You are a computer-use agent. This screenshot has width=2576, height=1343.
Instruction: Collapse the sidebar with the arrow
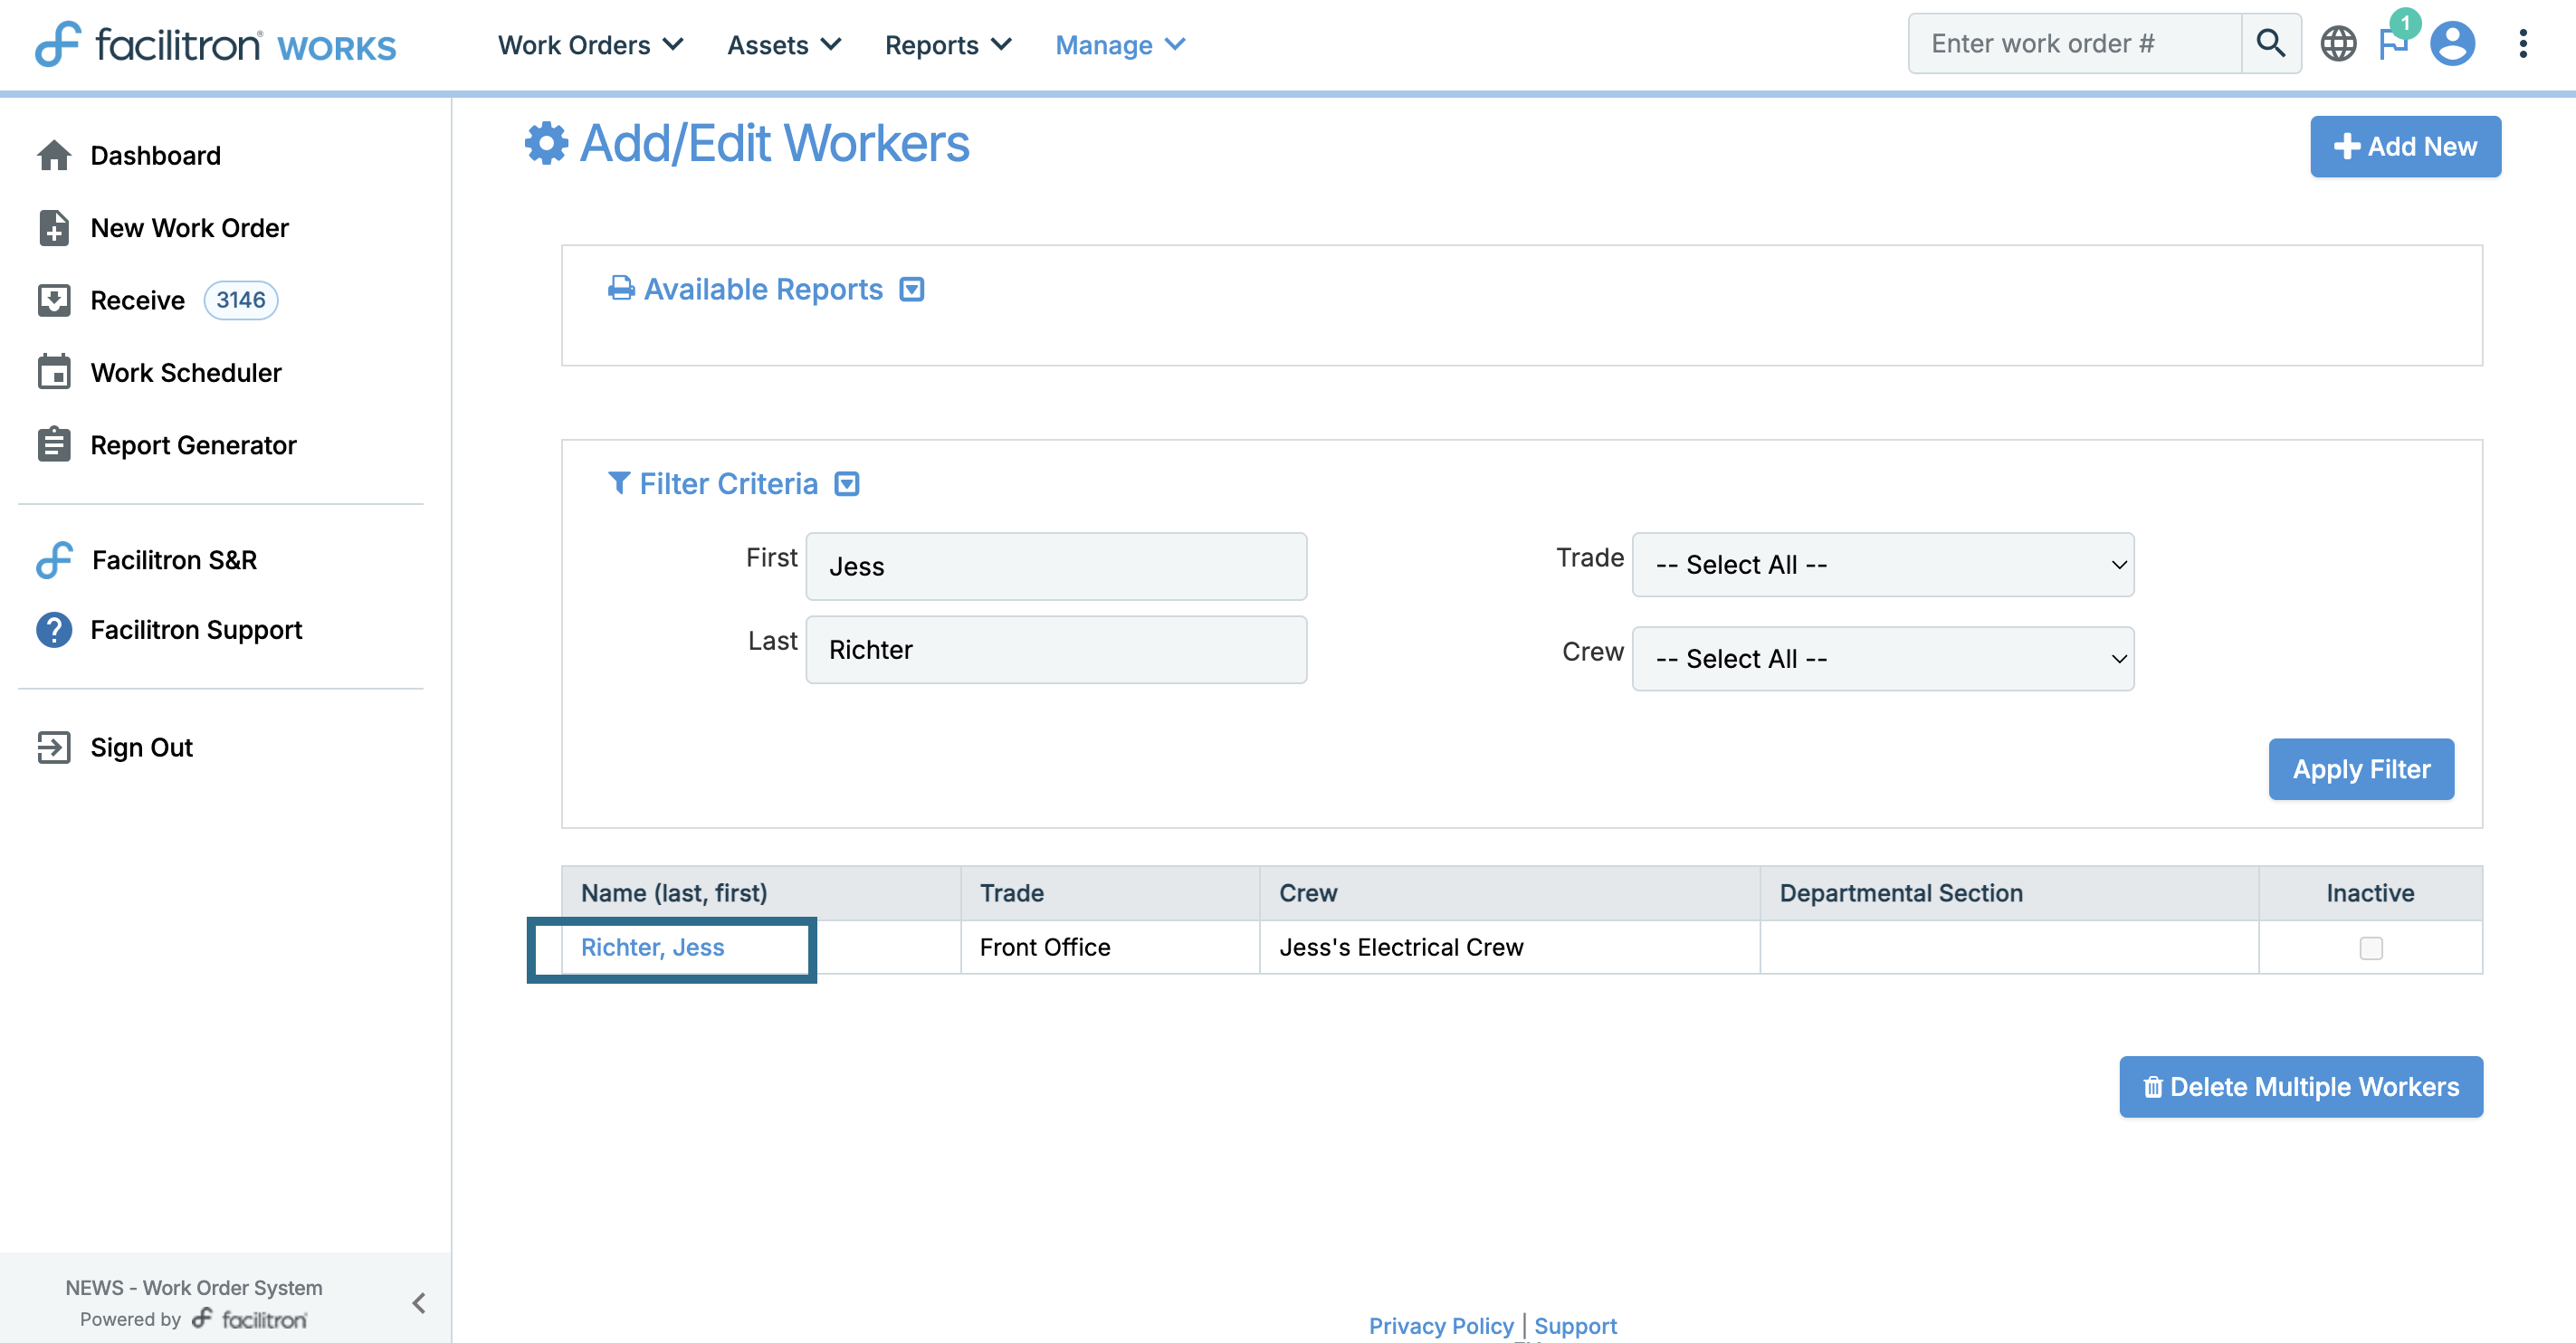(x=419, y=1302)
